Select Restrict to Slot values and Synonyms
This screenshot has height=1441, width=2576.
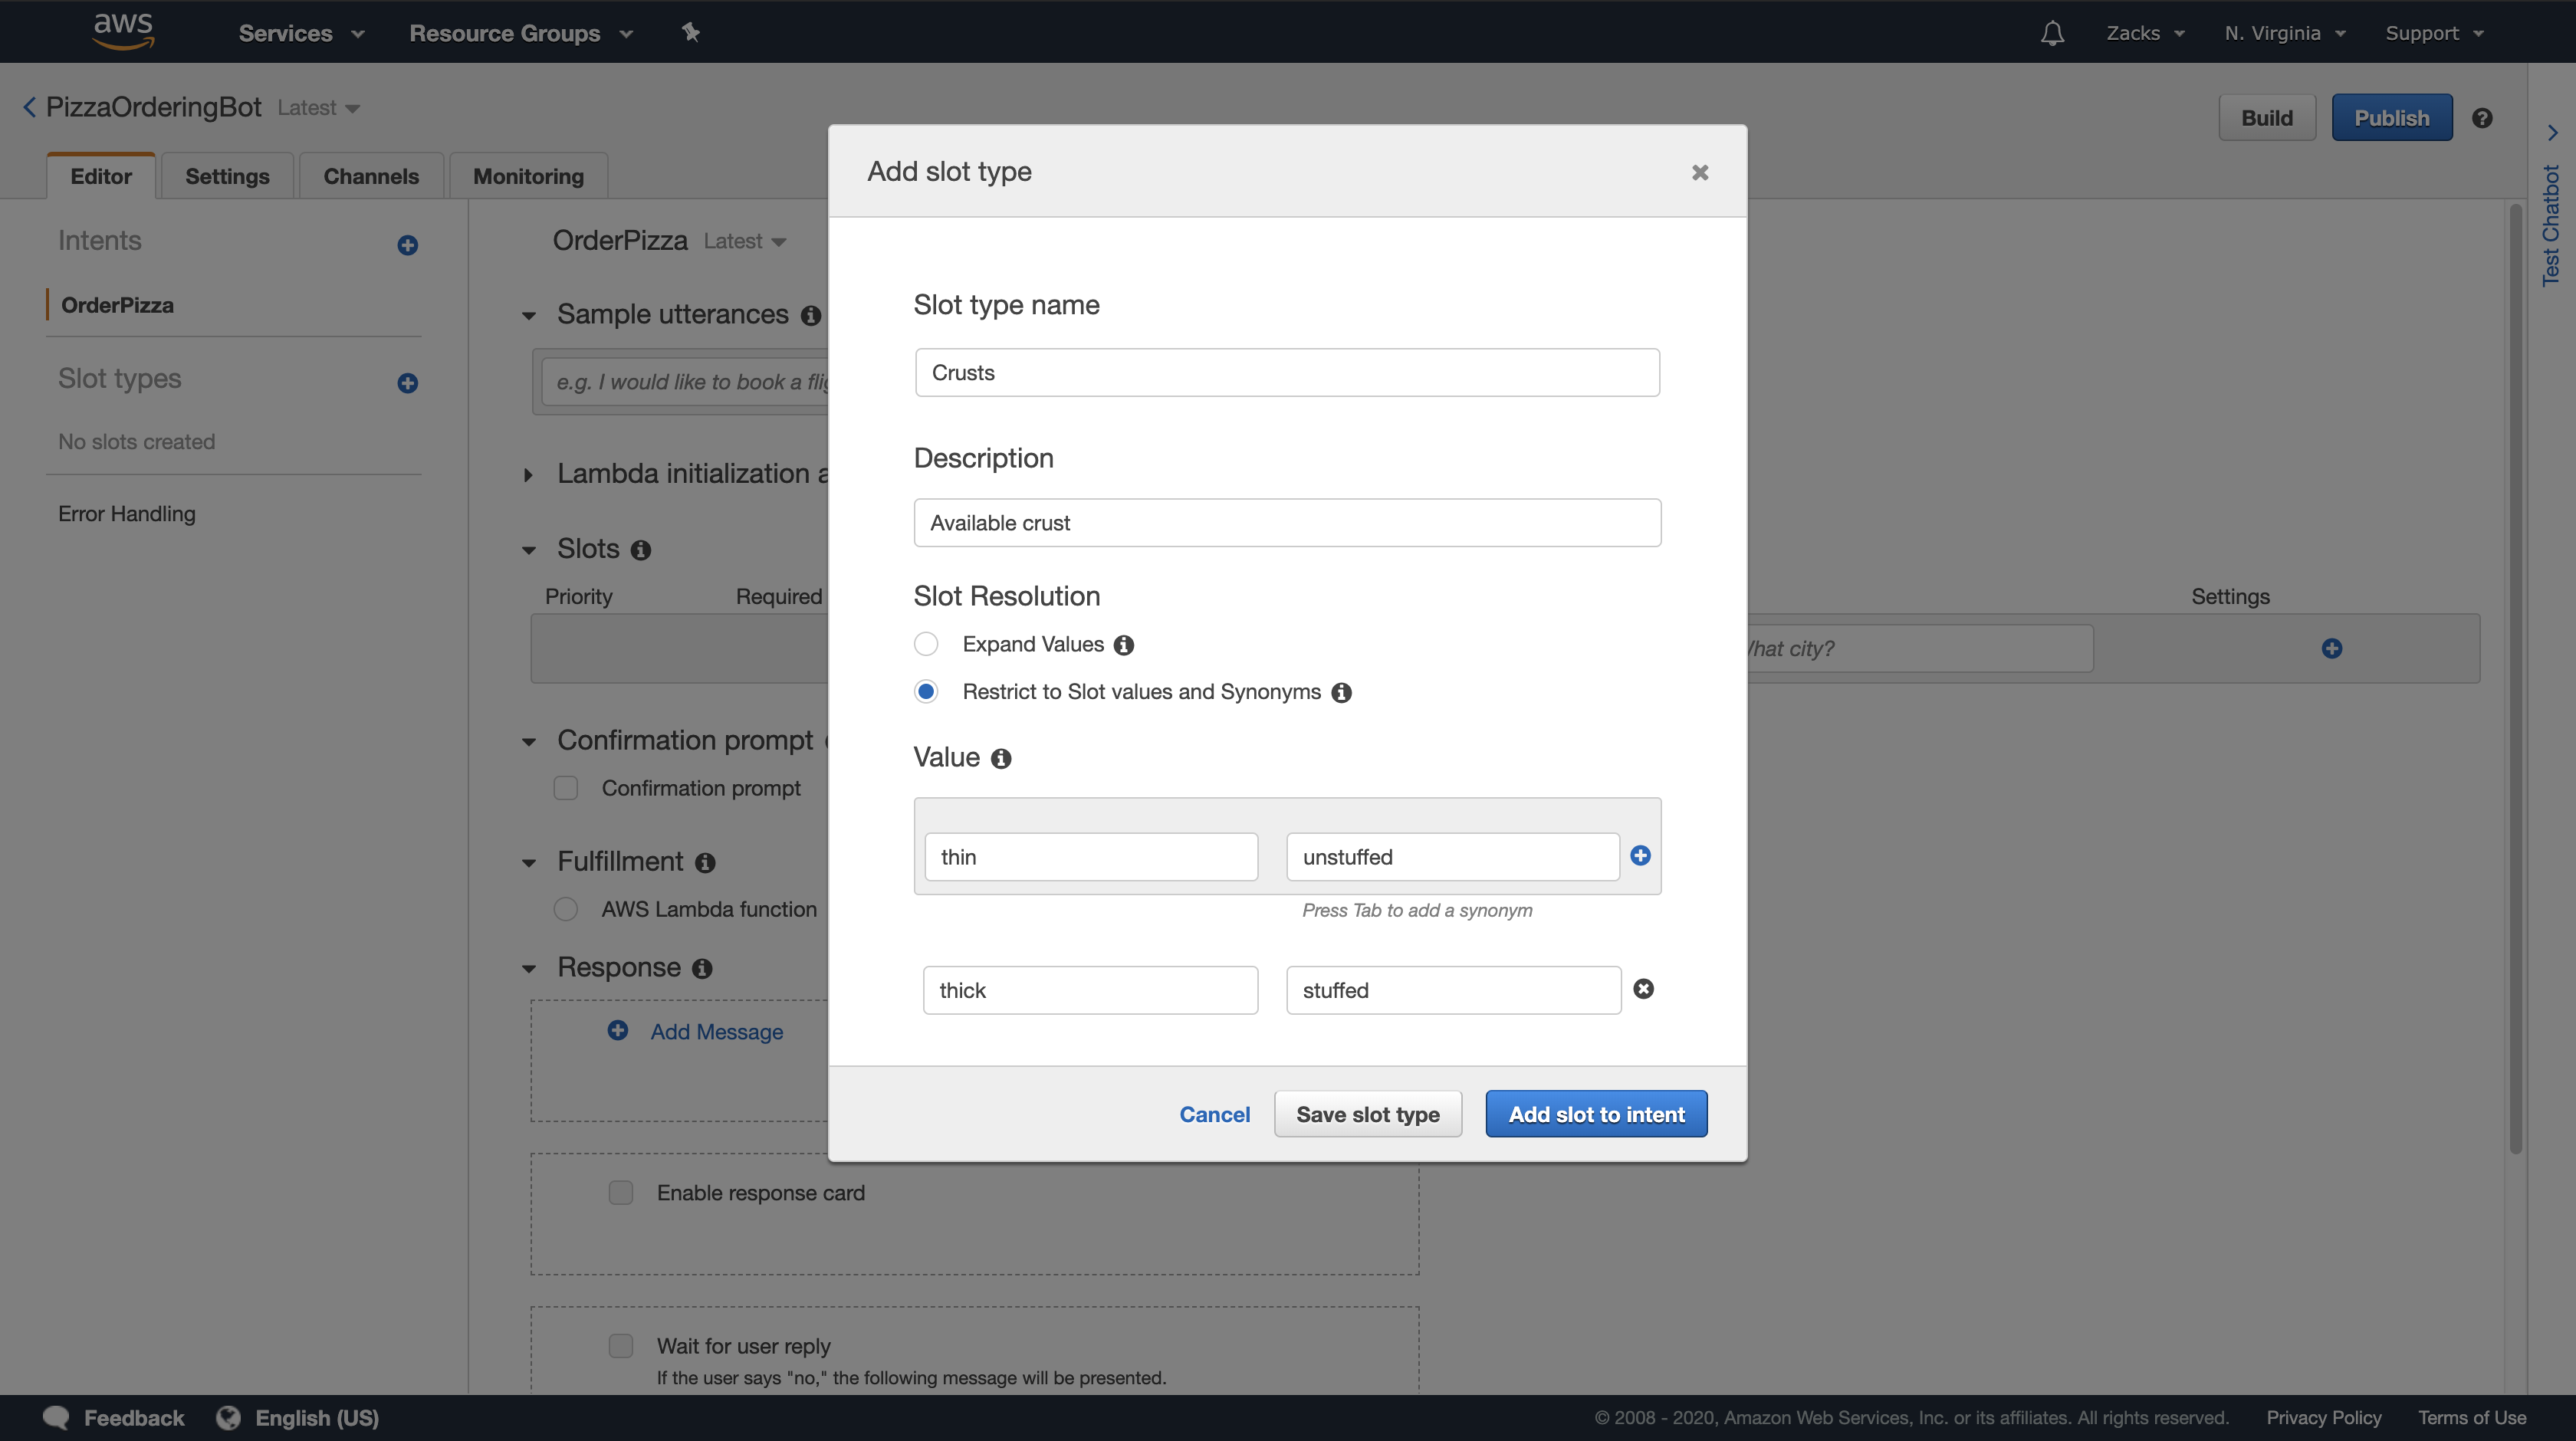(x=926, y=692)
